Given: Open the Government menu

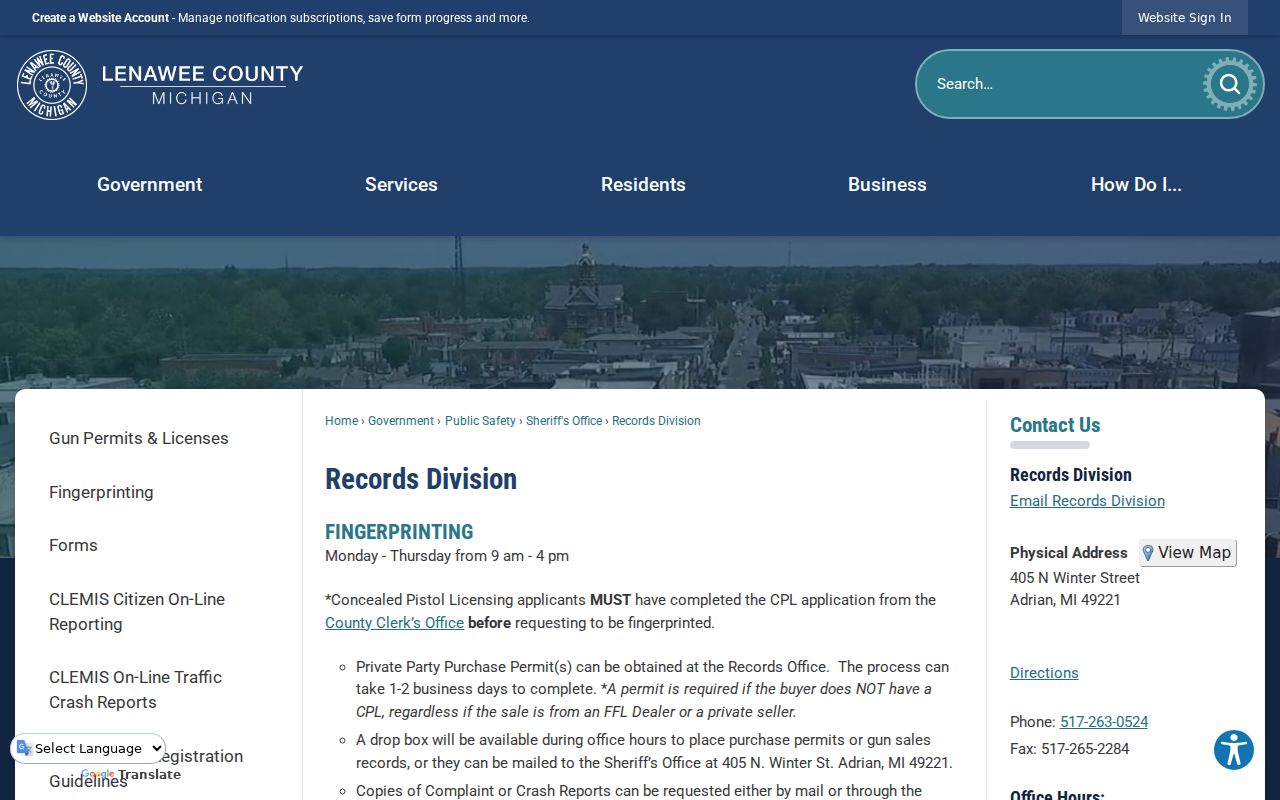Looking at the screenshot, I should coord(150,184).
